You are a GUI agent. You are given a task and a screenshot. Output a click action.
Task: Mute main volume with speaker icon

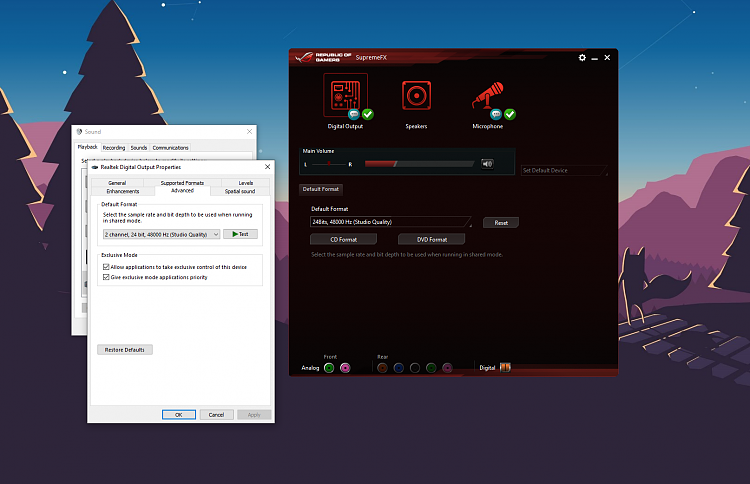pos(487,164)
